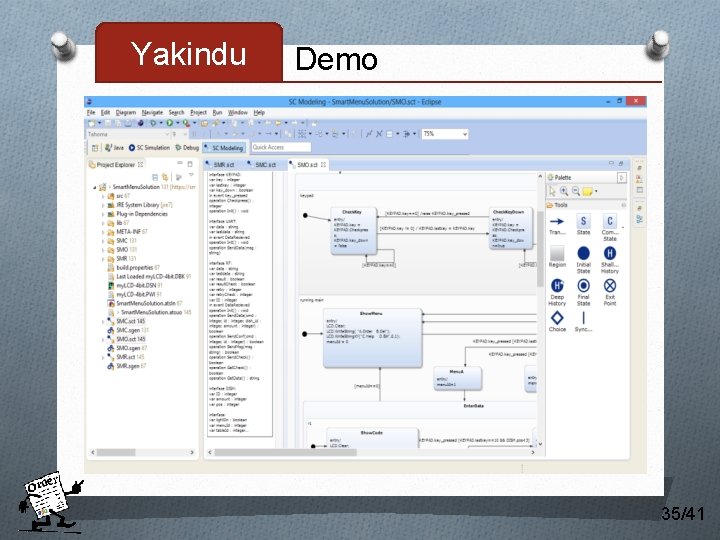Select the SC Modeling perspective button
The width and height of the screenshot is (720, 540).
(x=224, y=148)
